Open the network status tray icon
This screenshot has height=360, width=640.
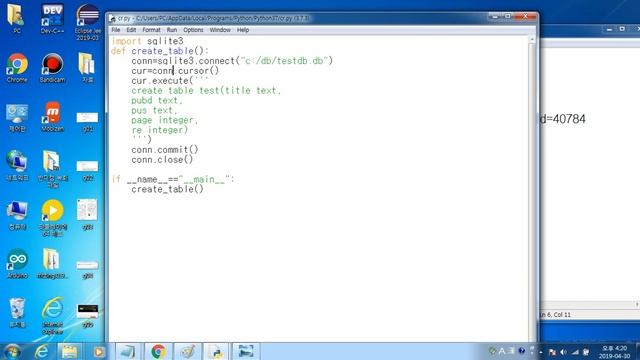pyautogui.click(x=575, y=352)
